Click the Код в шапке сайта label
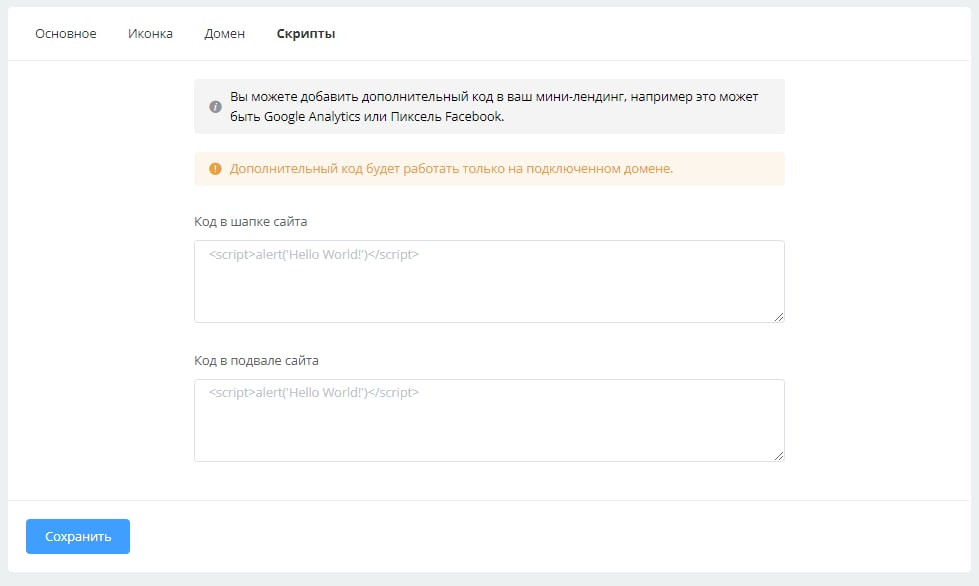 tap(250, 221)
